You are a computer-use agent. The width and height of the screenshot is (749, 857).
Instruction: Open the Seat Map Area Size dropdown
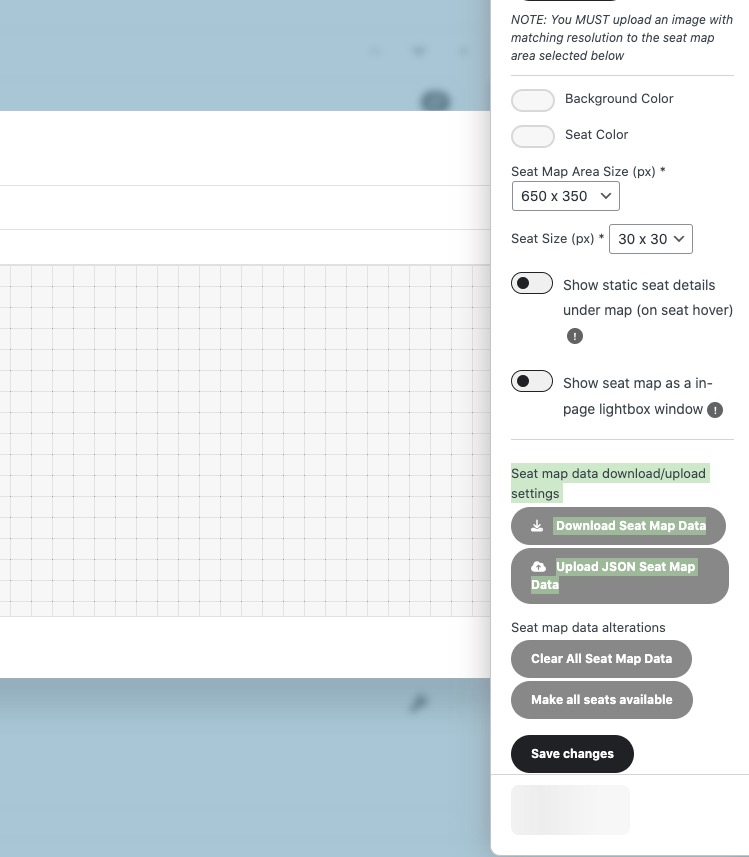(565, 196)
